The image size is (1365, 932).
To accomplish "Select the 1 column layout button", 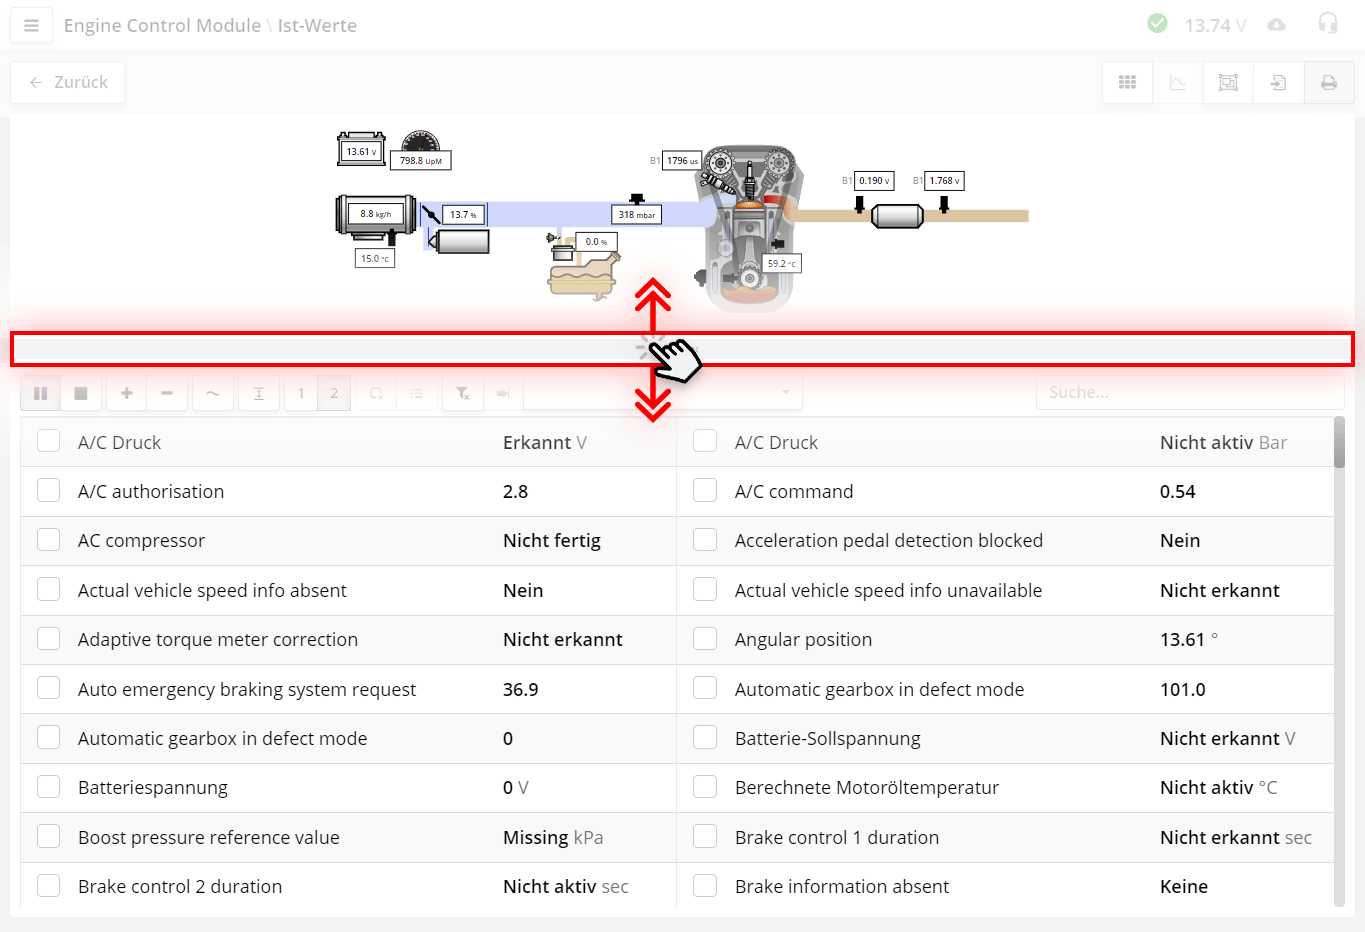I will click(301, 393).
